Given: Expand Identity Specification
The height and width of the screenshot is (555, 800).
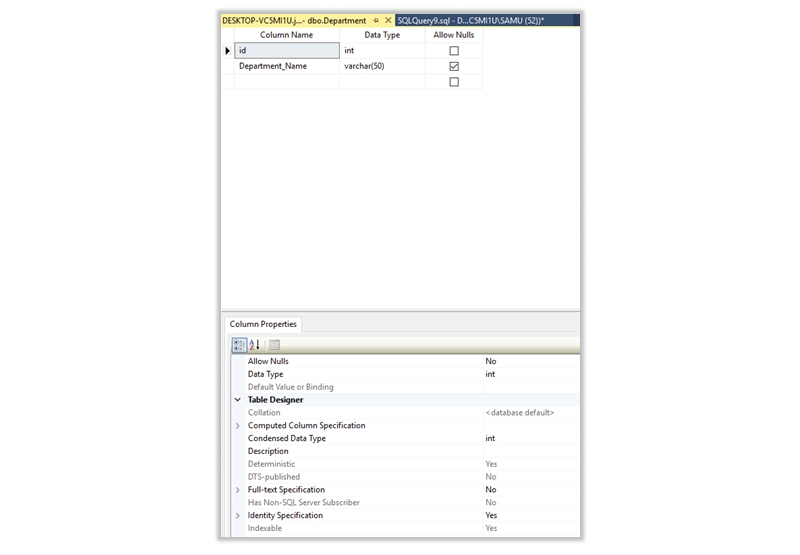Looking at the screenshot, I should point(237,516).
